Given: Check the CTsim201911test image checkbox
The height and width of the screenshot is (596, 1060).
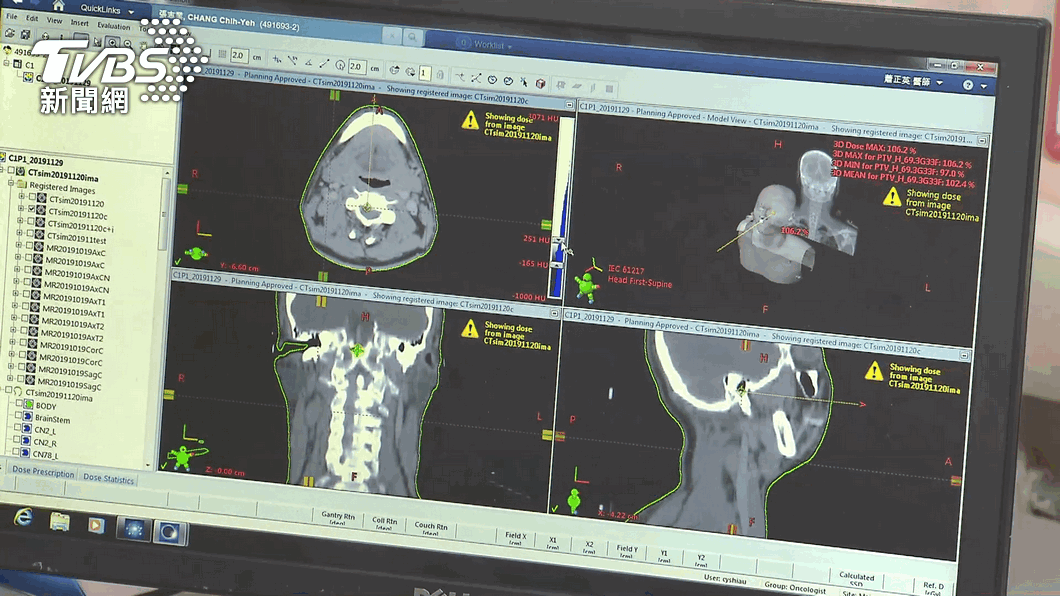Looking at the screenshot, I should tap(30, 234).
